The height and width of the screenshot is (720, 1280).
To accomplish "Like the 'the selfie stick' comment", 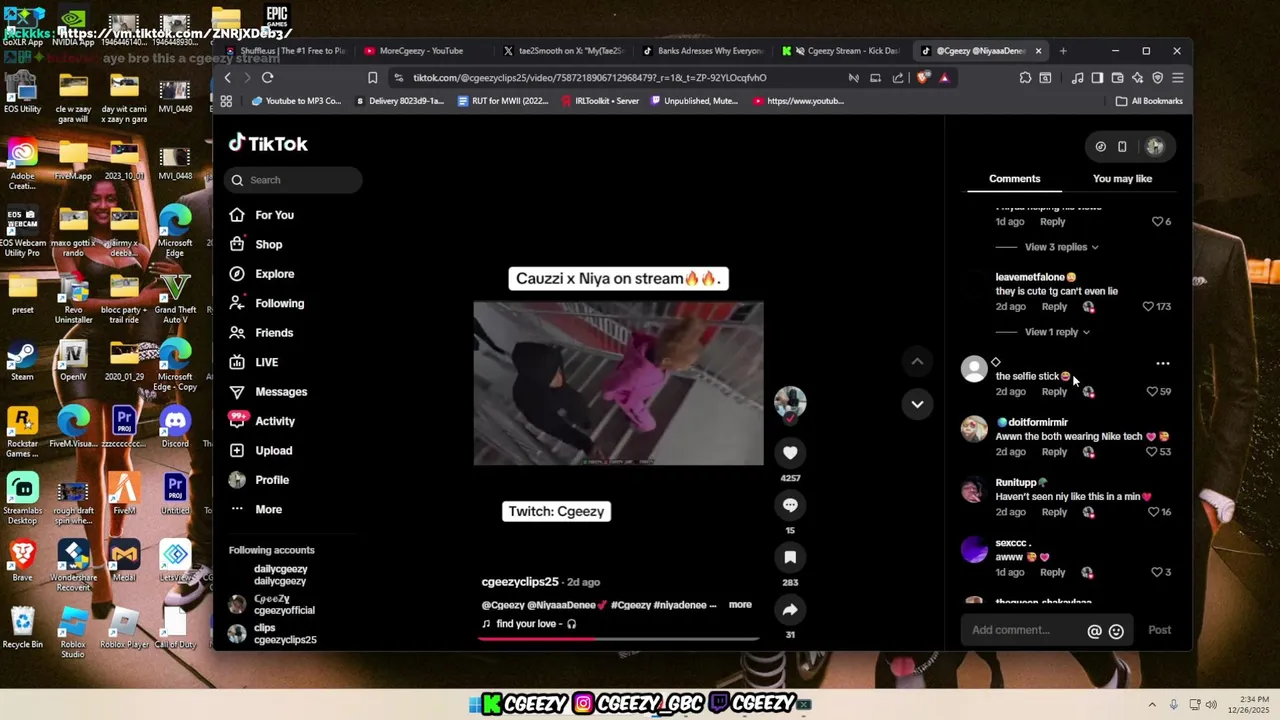I will [x=1152, y=392].
